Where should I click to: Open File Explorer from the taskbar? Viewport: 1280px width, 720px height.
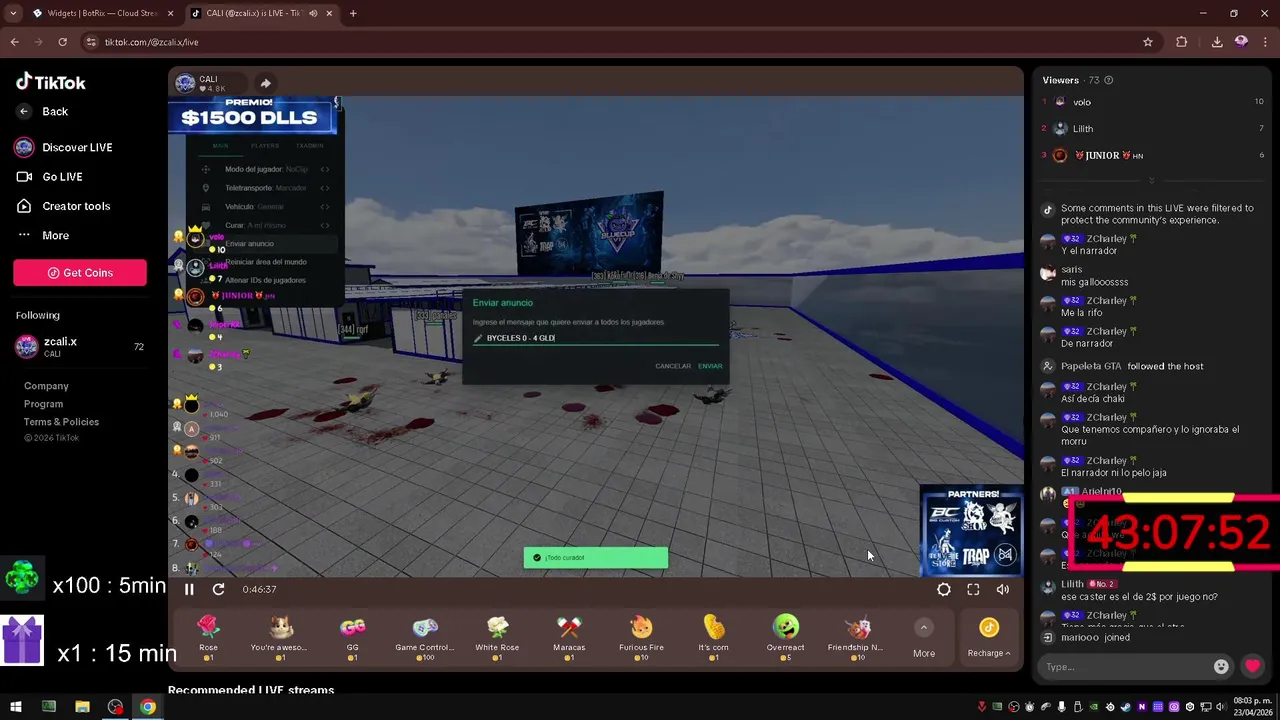pyautogui.click(x=82, y=707)
